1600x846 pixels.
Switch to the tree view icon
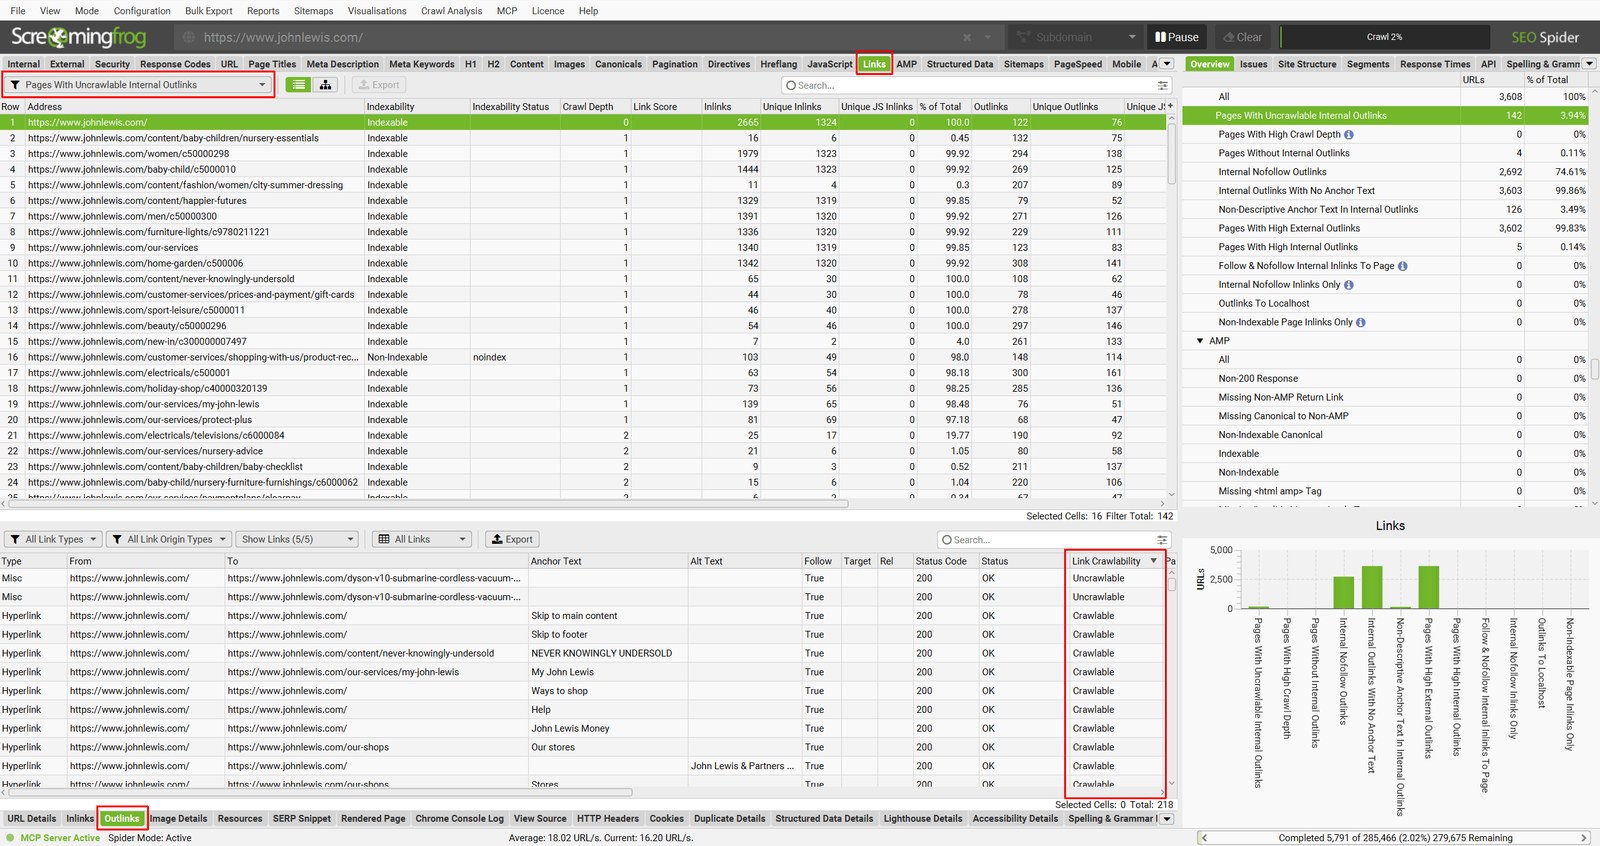pos(326,85)
